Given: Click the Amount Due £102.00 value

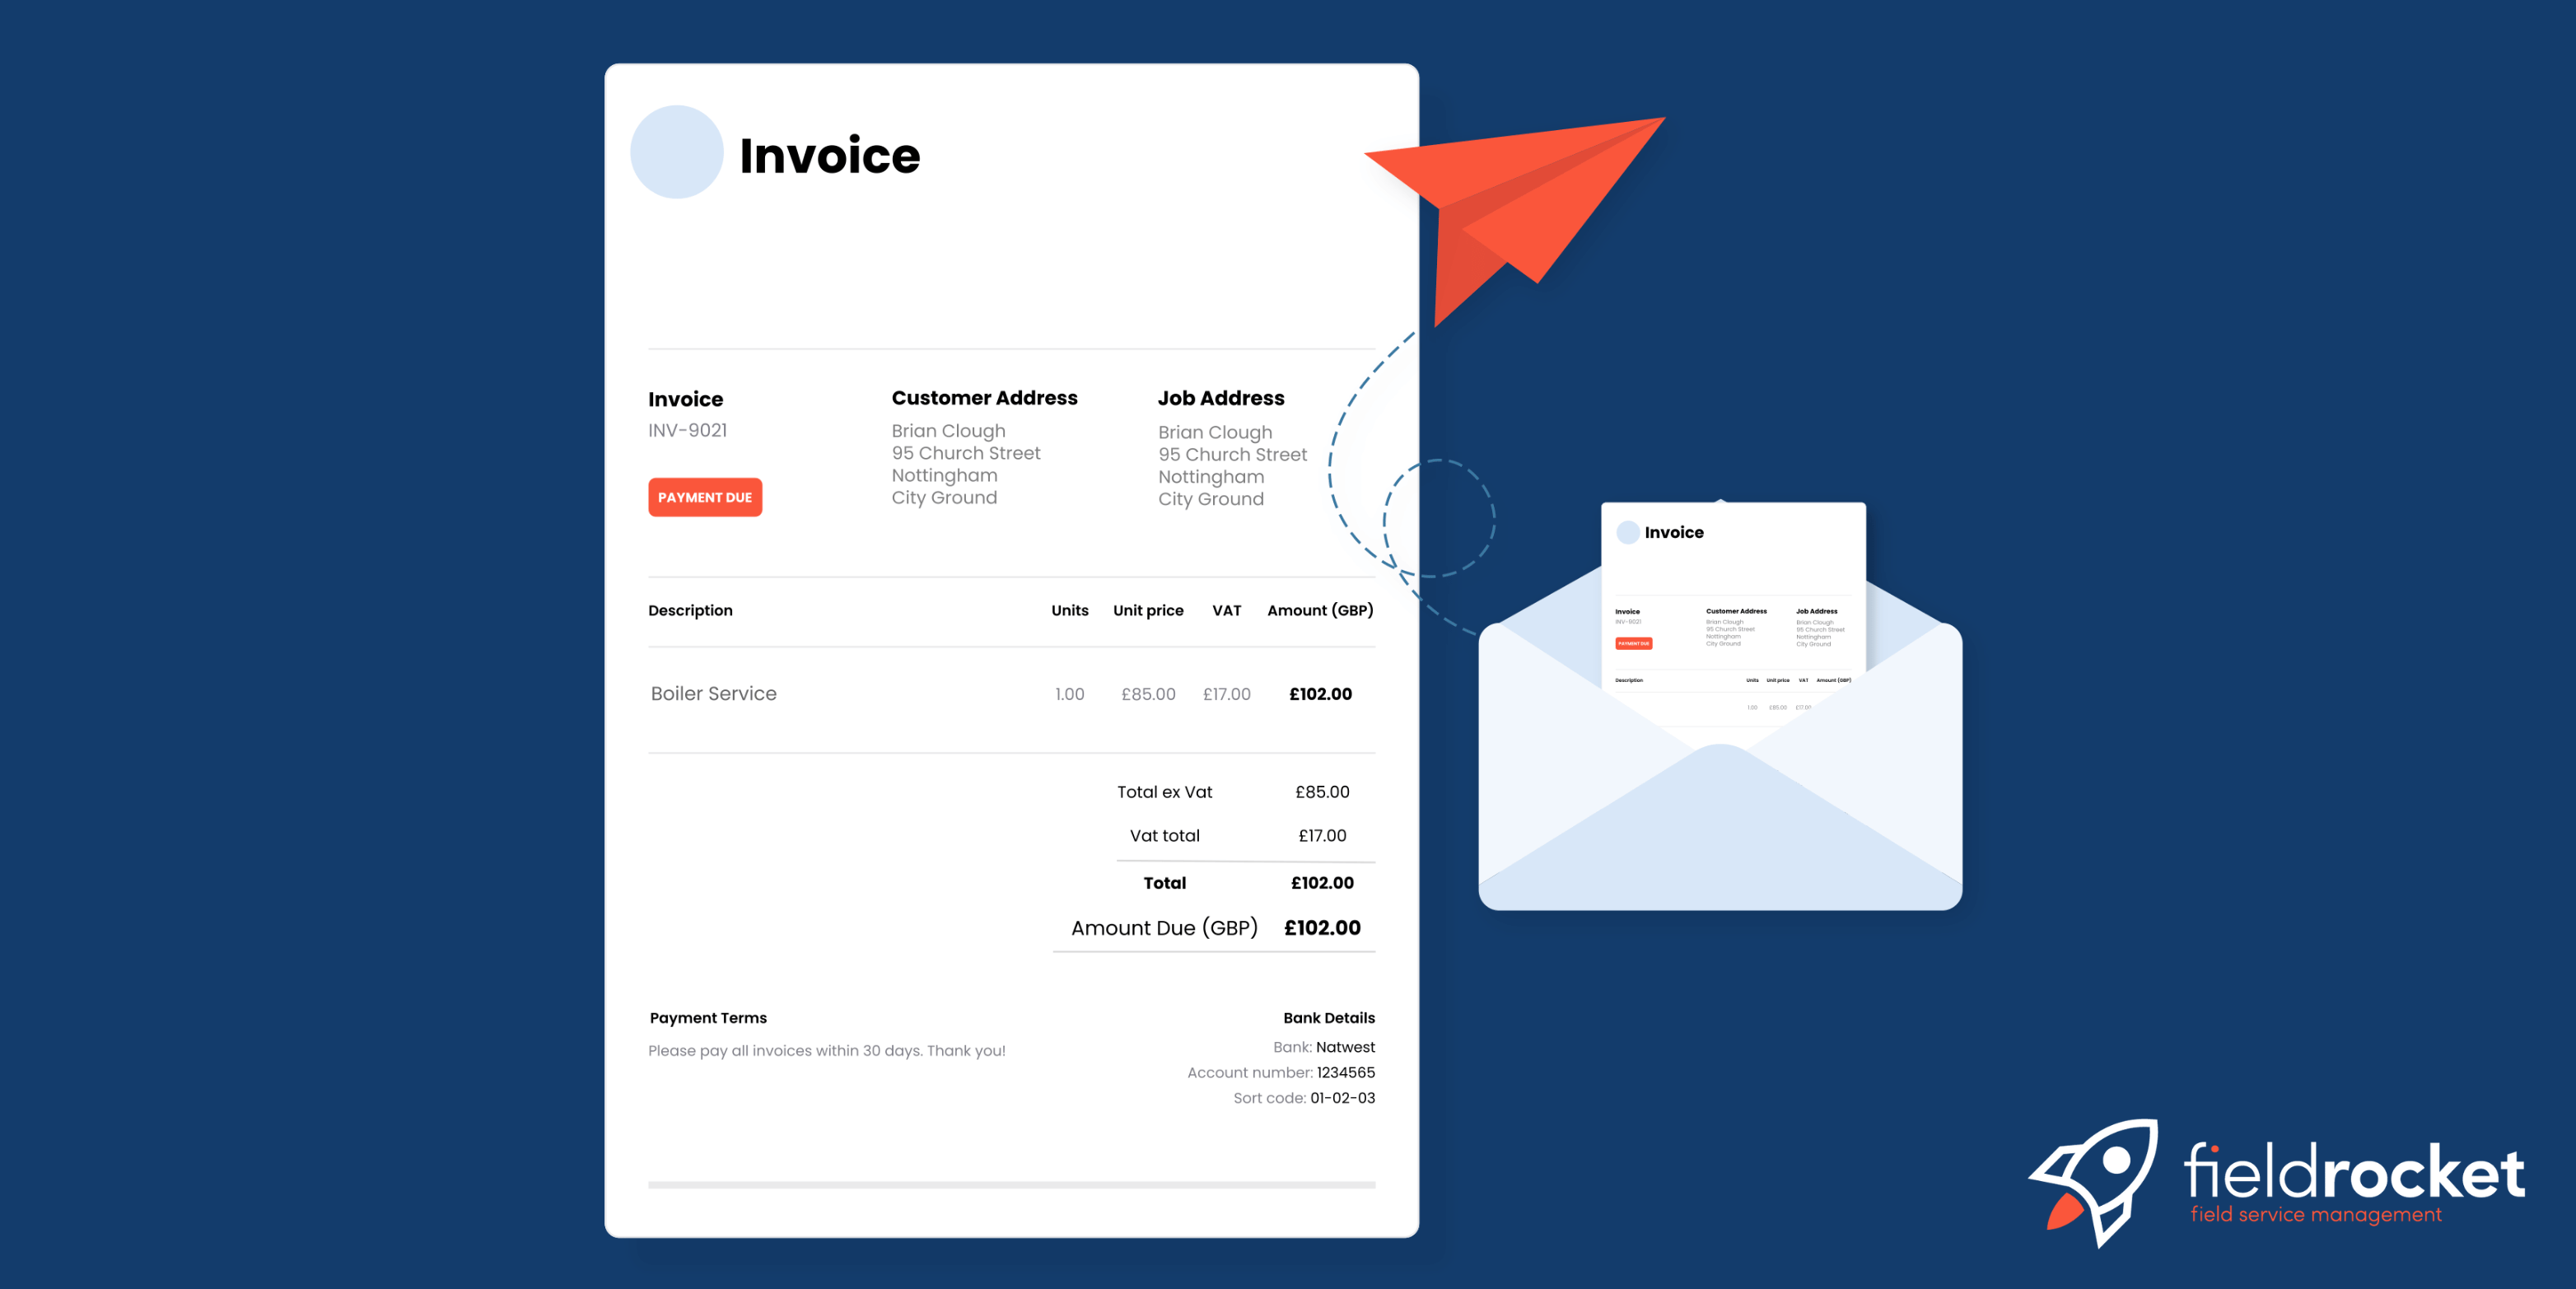Looking at the screenshot, I should (1321, 927).
